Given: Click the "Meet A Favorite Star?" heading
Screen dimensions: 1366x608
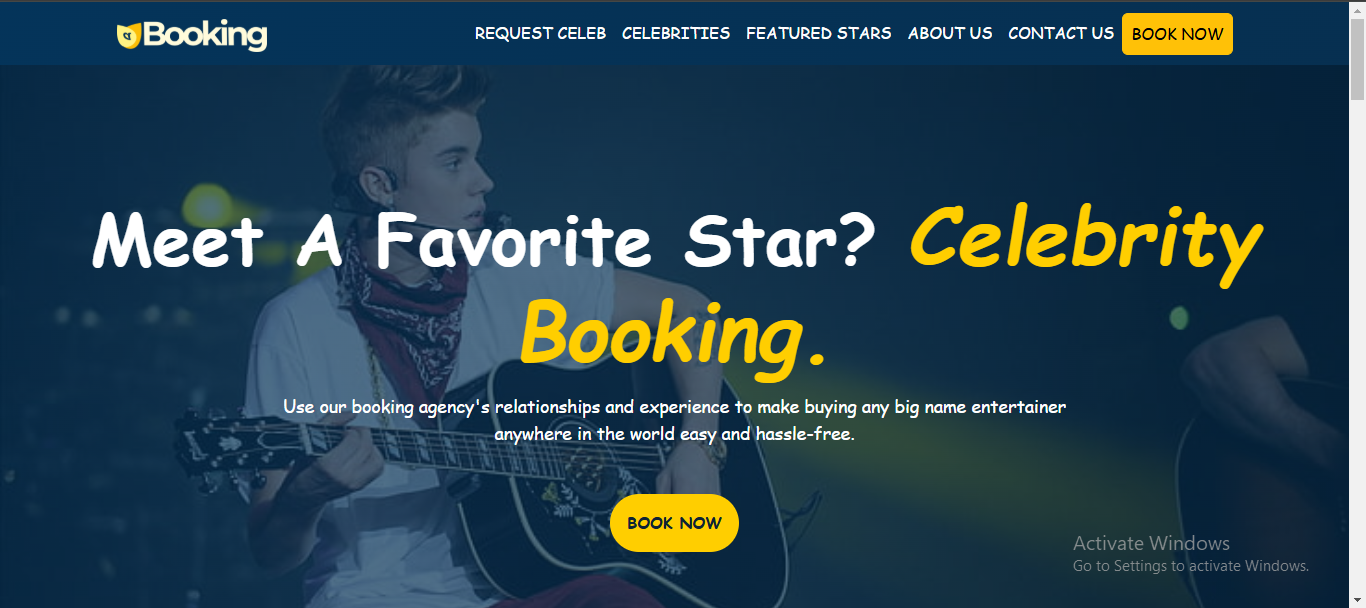Looking at the screenshot, I should pyautogui.click(x=483, y=240).
